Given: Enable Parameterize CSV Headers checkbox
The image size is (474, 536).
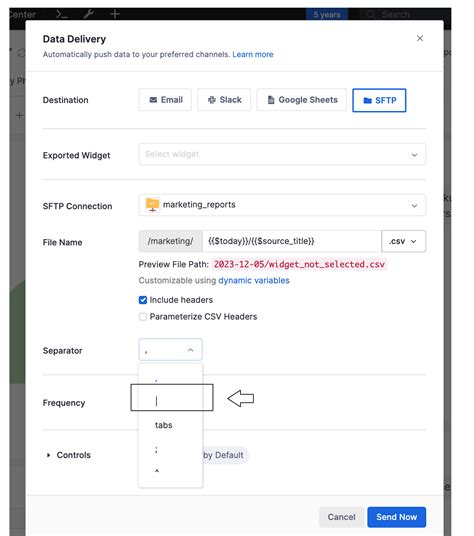Looking at the screenshot, I should (x=143, y=317).
